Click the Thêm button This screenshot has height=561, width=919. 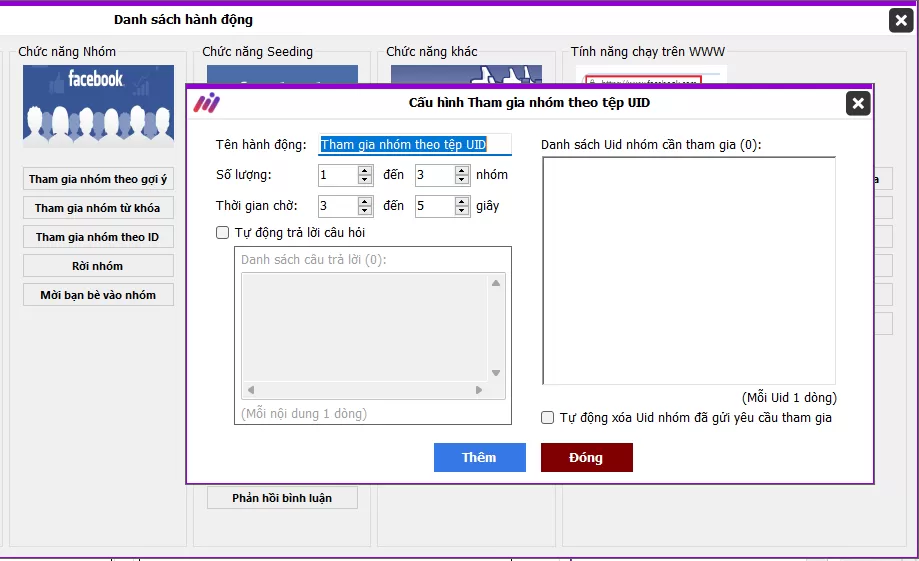tap(479, 457)
